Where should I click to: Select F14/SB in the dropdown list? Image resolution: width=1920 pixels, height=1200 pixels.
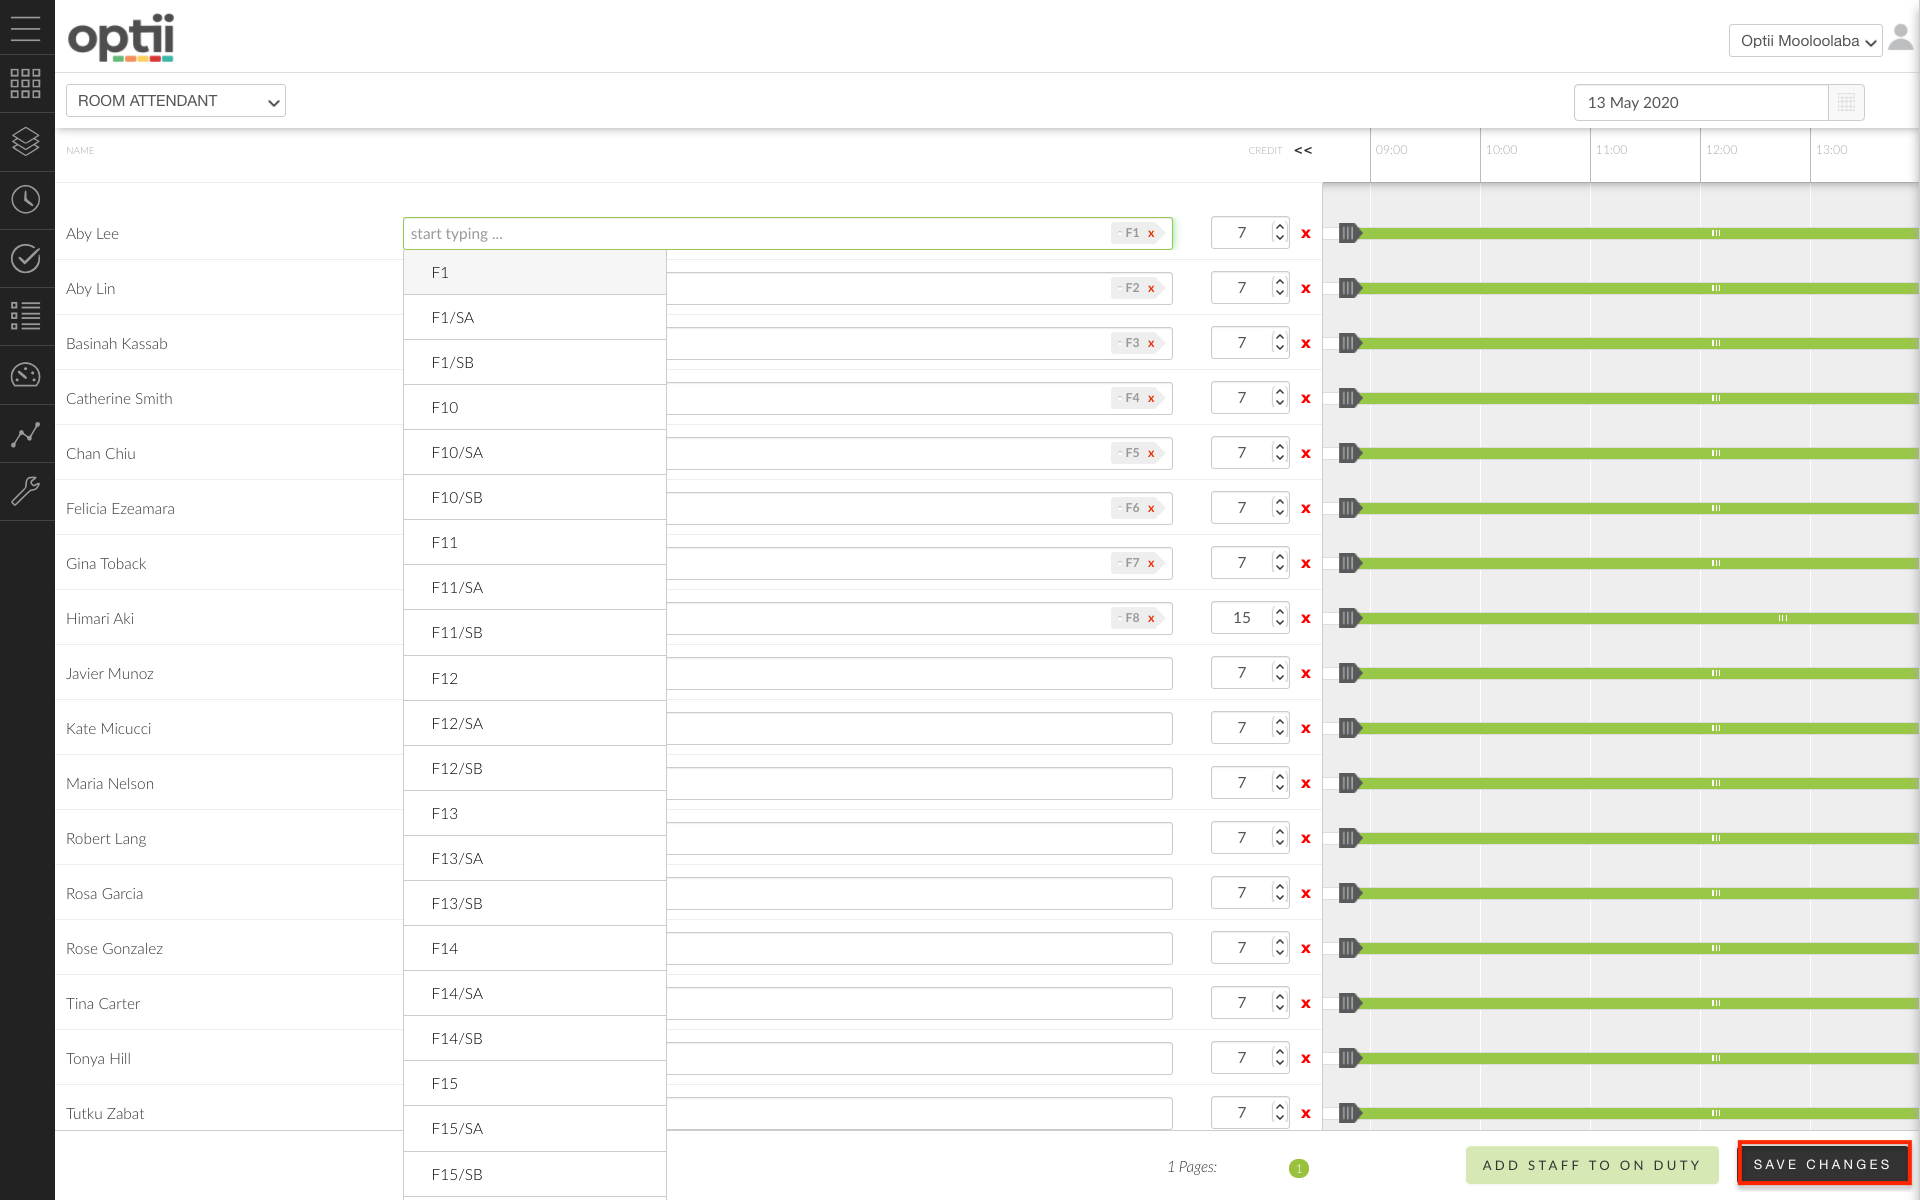pyautogui.click(x=535, y=1039)
